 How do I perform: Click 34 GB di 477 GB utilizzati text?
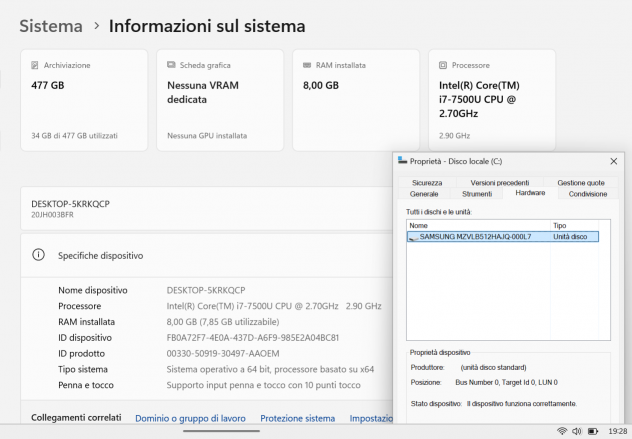[x=75, y=136]
